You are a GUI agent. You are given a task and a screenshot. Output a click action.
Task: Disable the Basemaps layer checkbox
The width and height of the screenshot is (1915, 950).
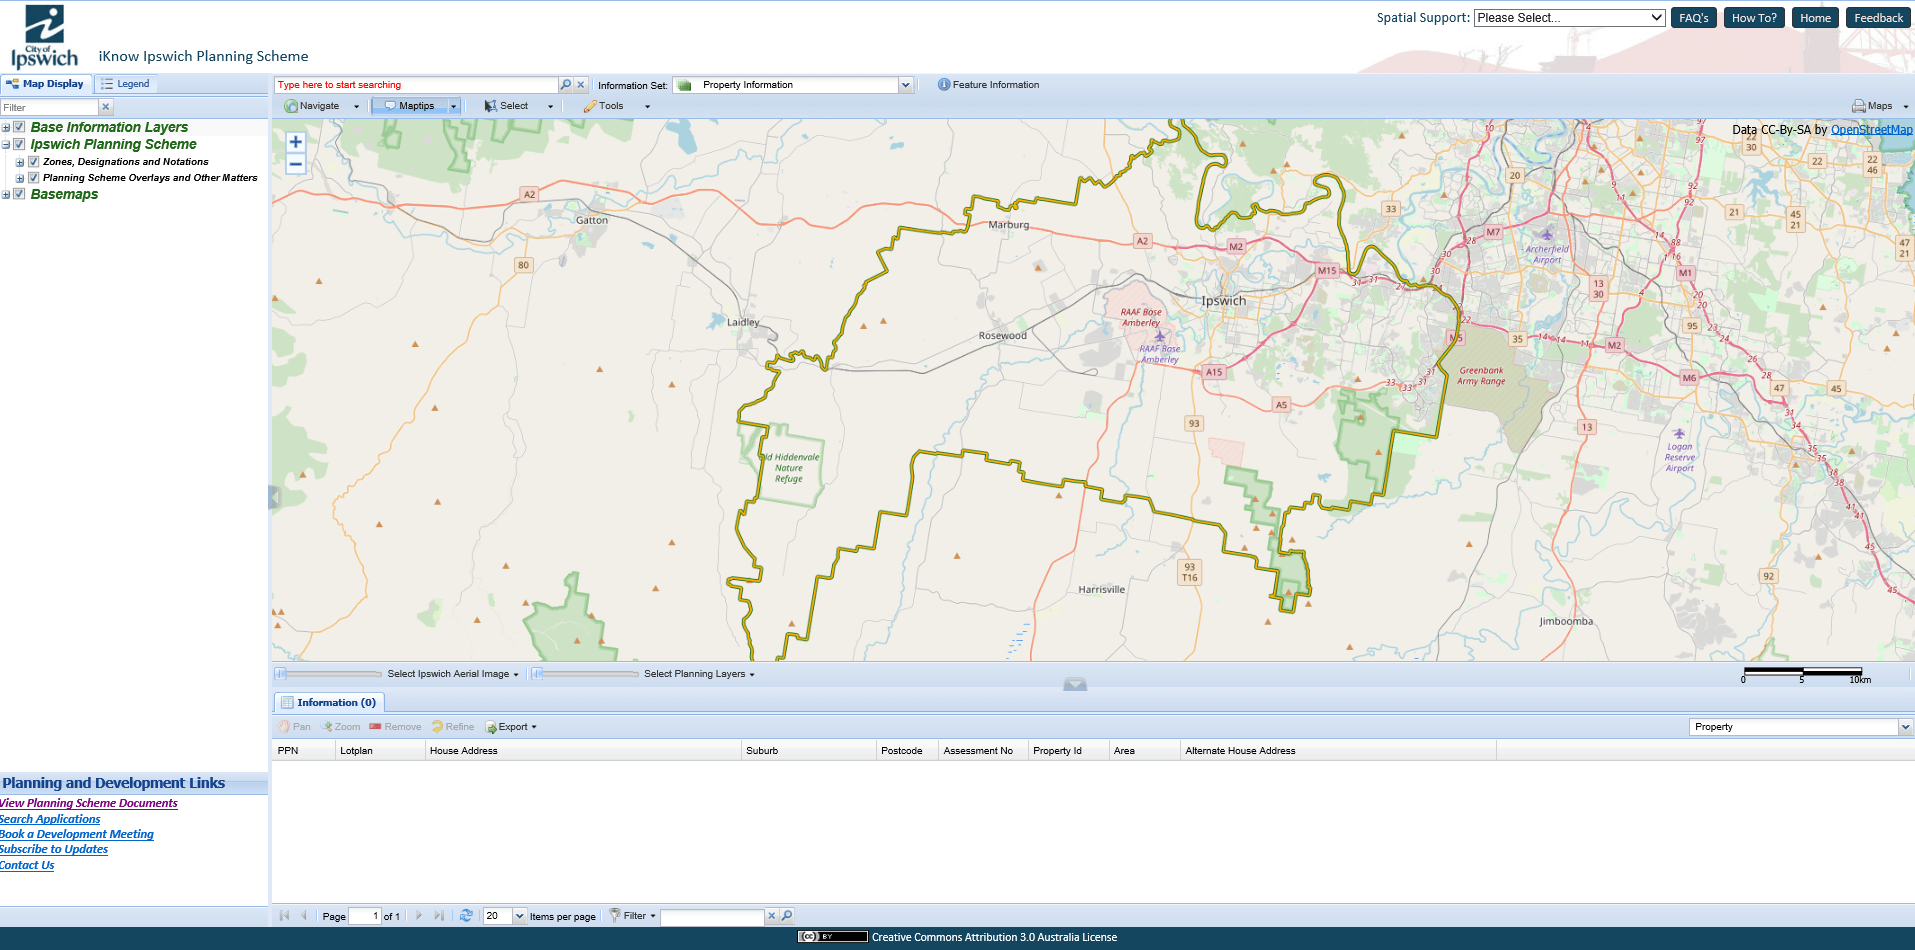(19, 194)
